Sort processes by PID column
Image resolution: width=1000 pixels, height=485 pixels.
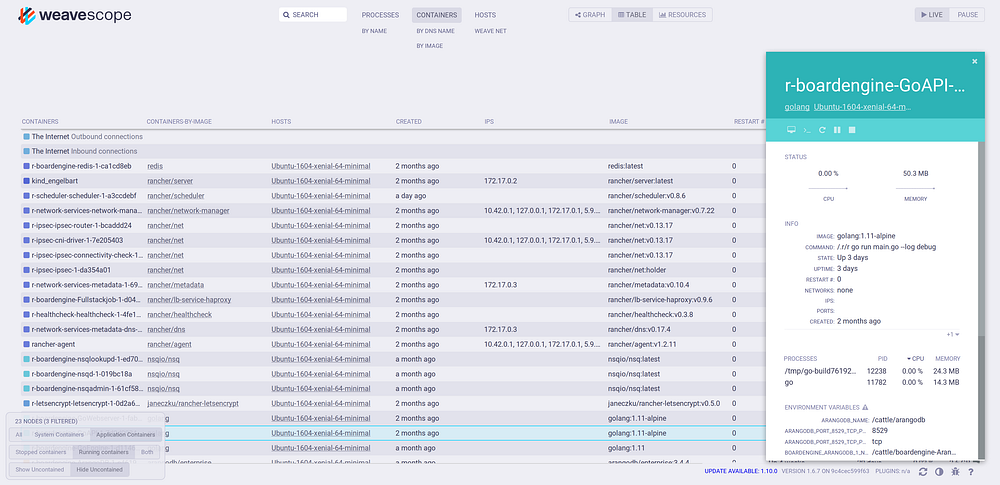(x=882, y=359)
